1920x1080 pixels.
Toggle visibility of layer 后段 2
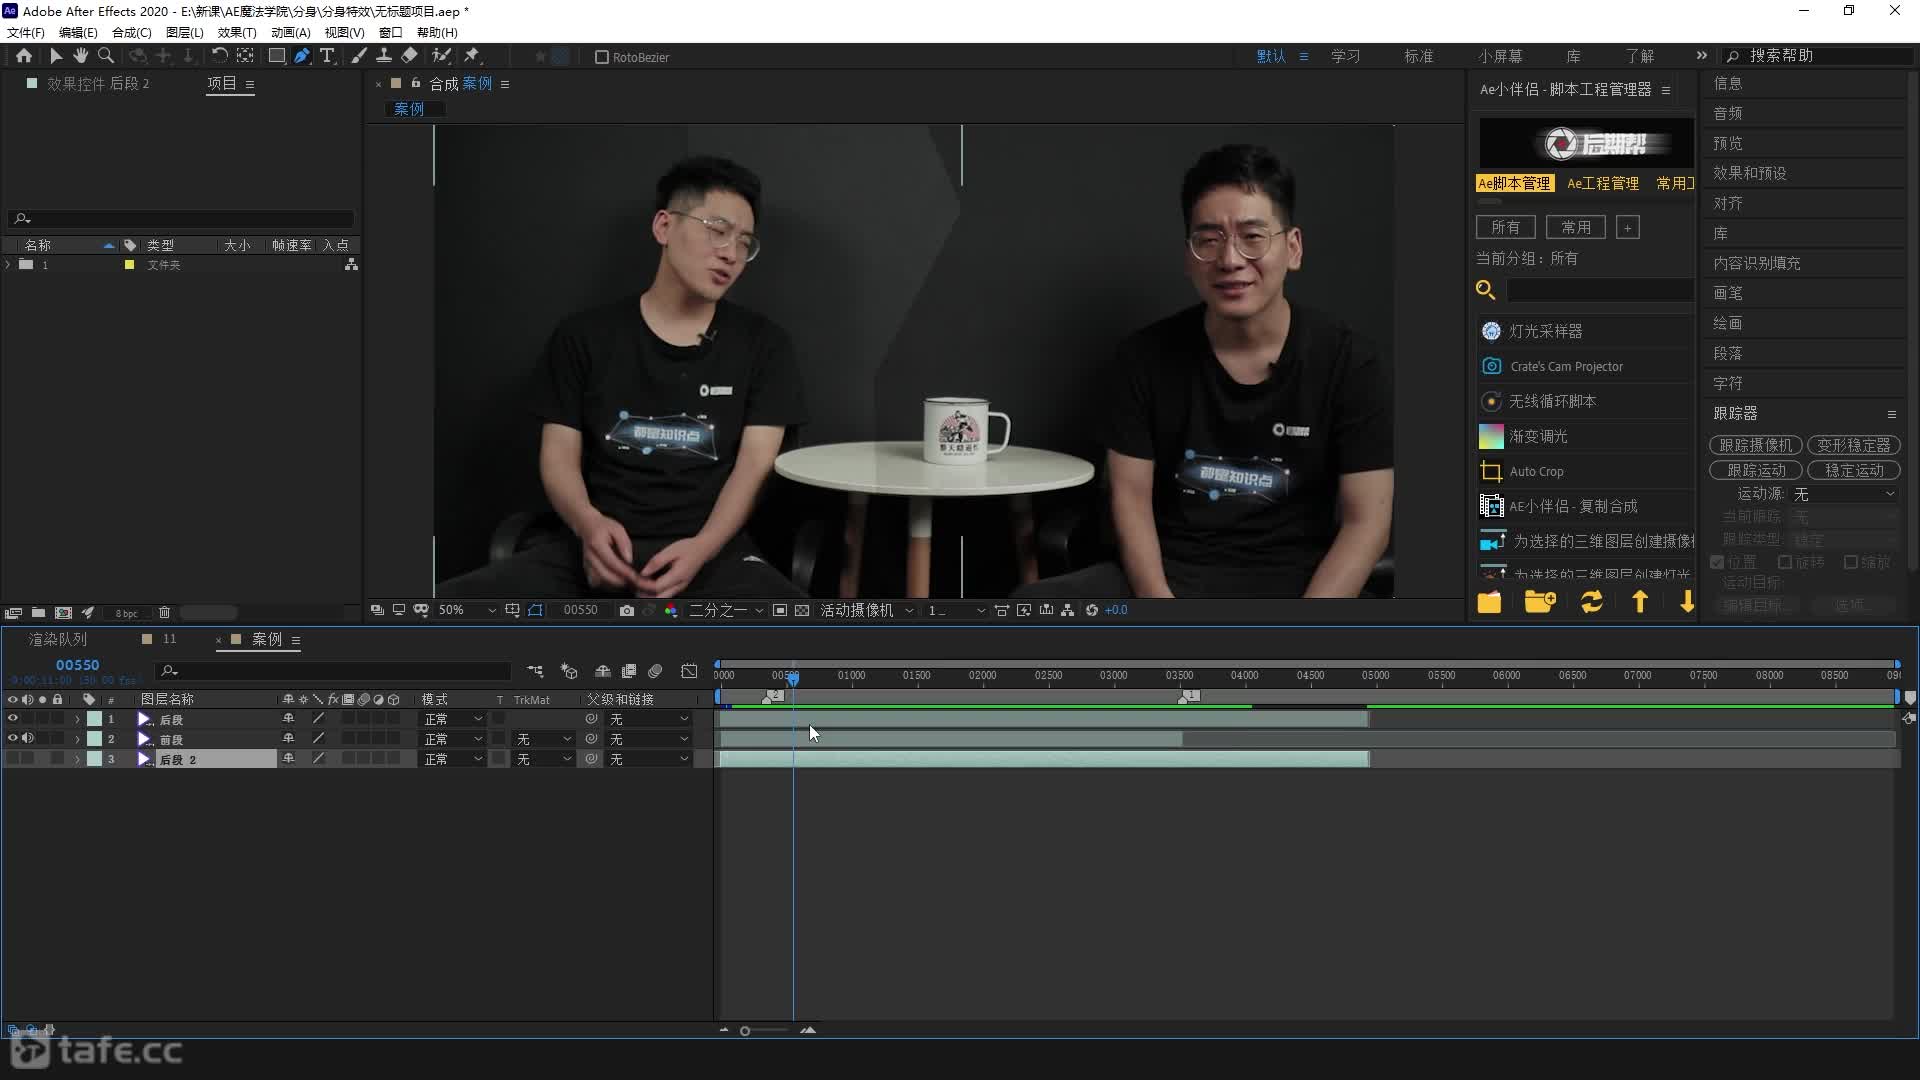click(x=13, y=759)
